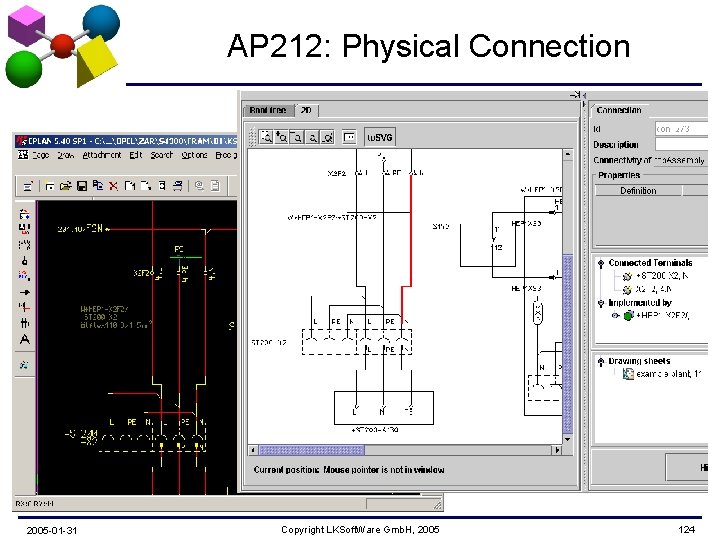The image size is (720, 540).
Task: Open the Edit menu in EPLAN
Action: (x=136, y=155)
